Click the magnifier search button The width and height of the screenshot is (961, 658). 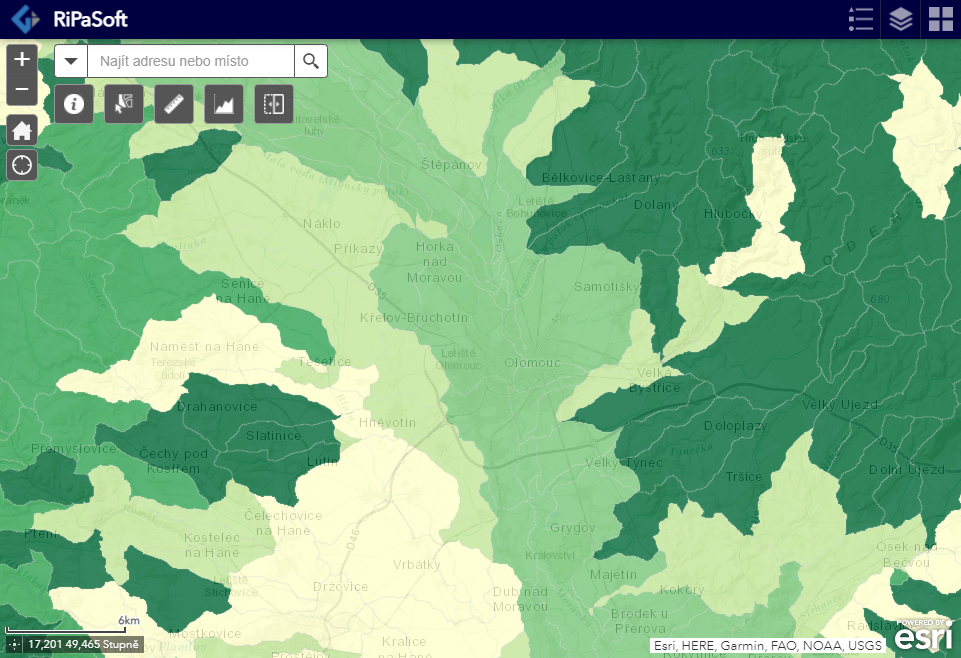click(311, 61)
